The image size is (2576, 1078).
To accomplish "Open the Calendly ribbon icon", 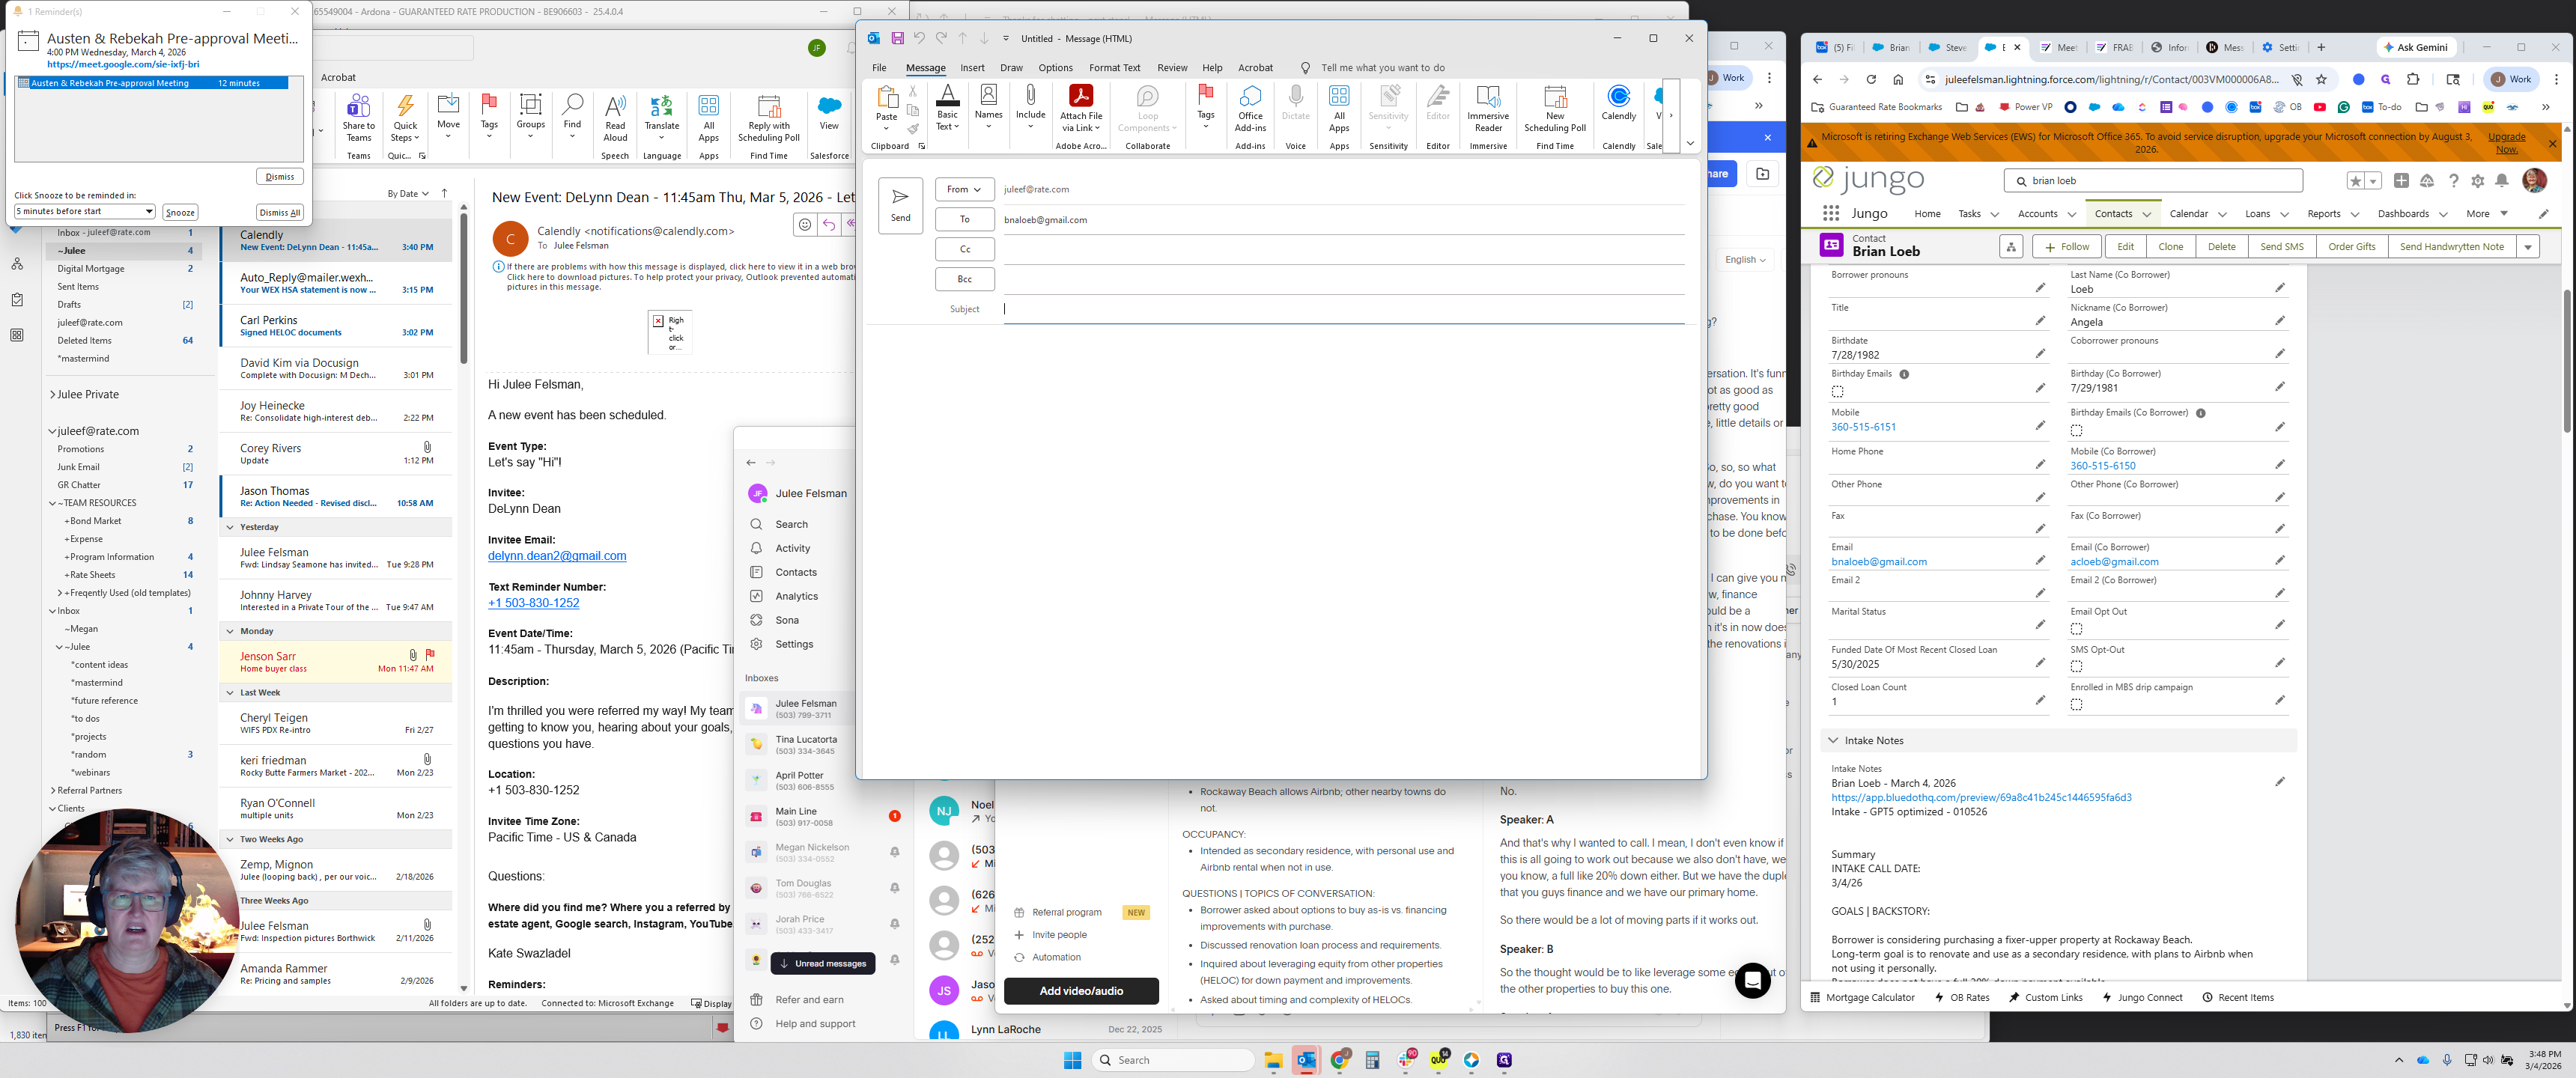I will (1618, 97).
